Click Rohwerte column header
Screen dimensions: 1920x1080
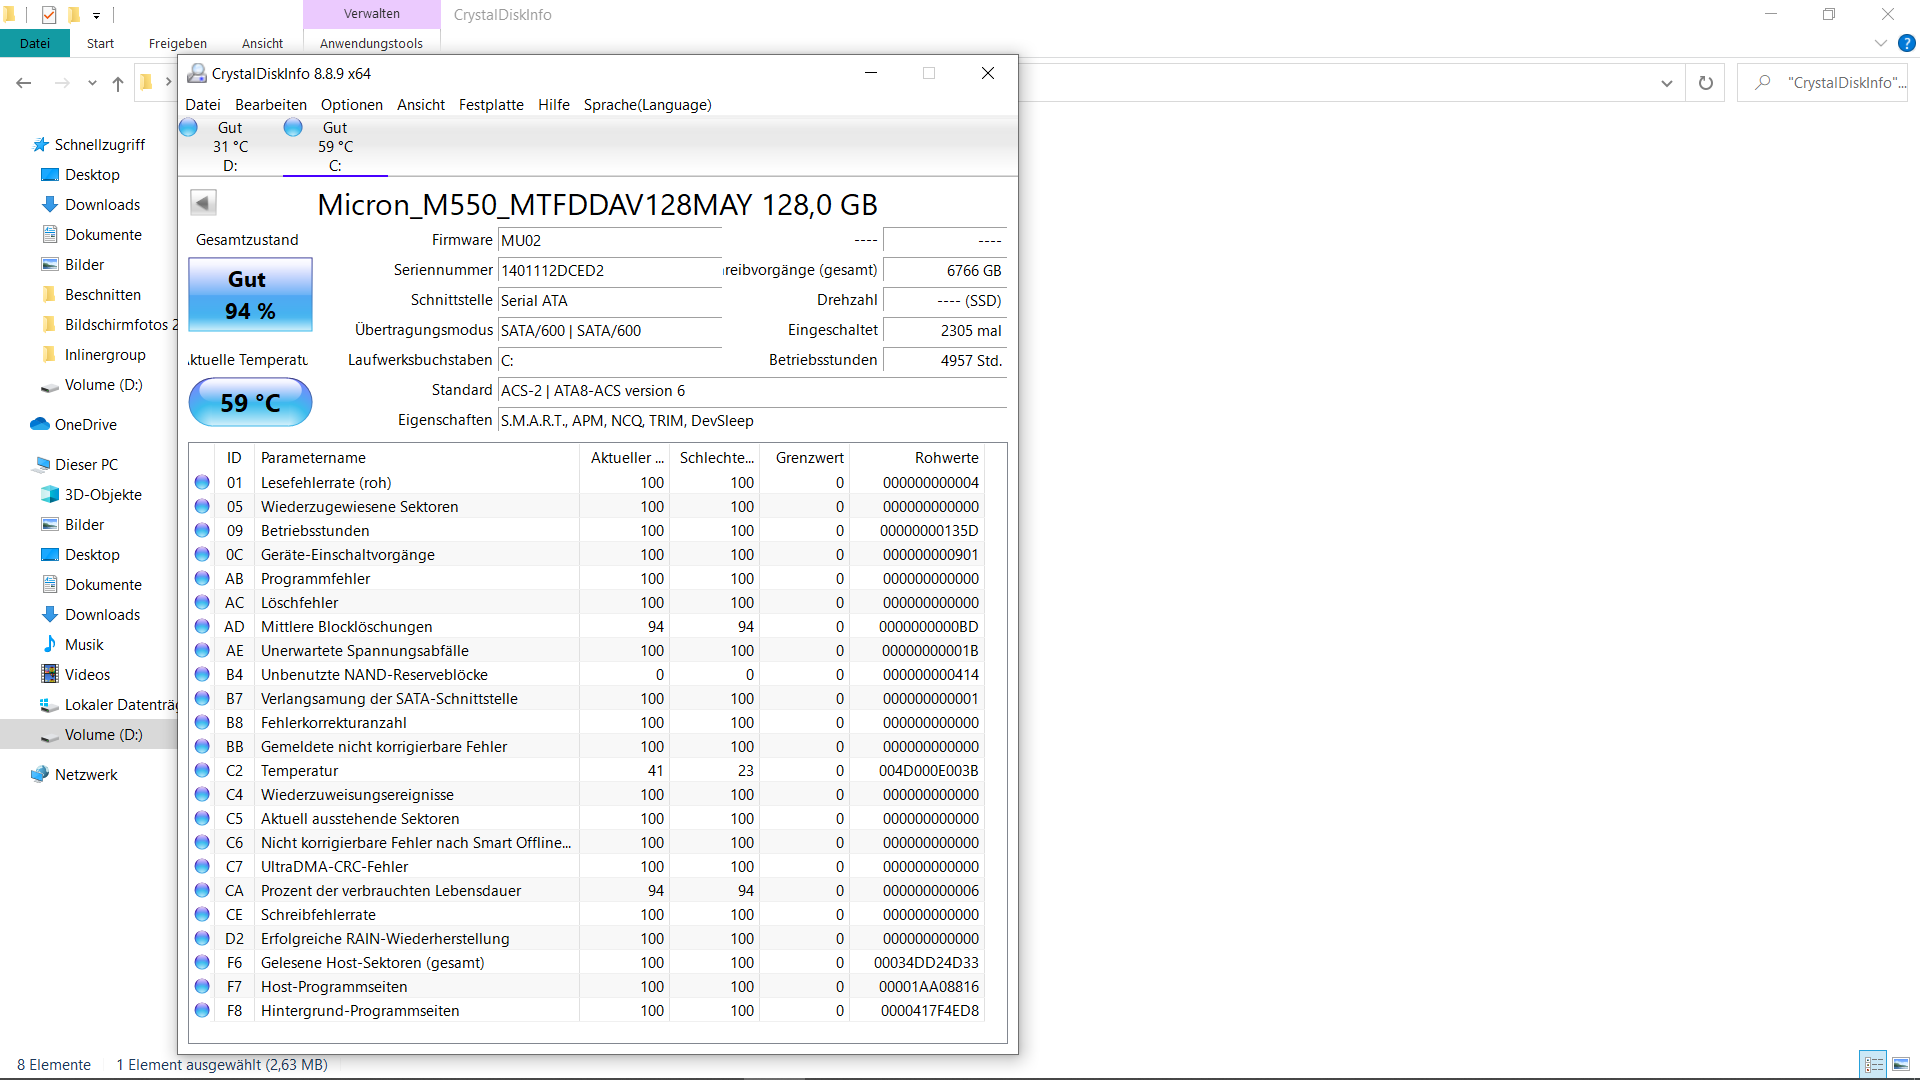(x=917, y=457)
